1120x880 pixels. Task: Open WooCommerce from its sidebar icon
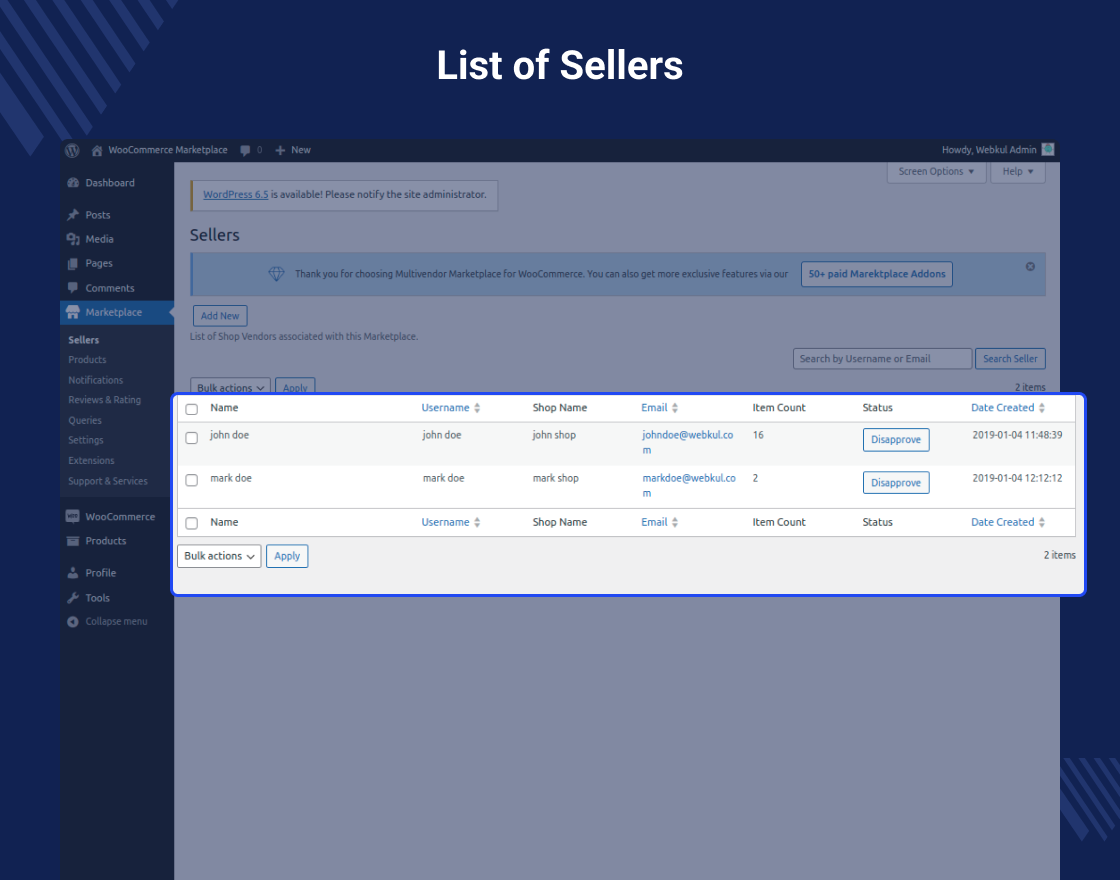tap(75, 516)
